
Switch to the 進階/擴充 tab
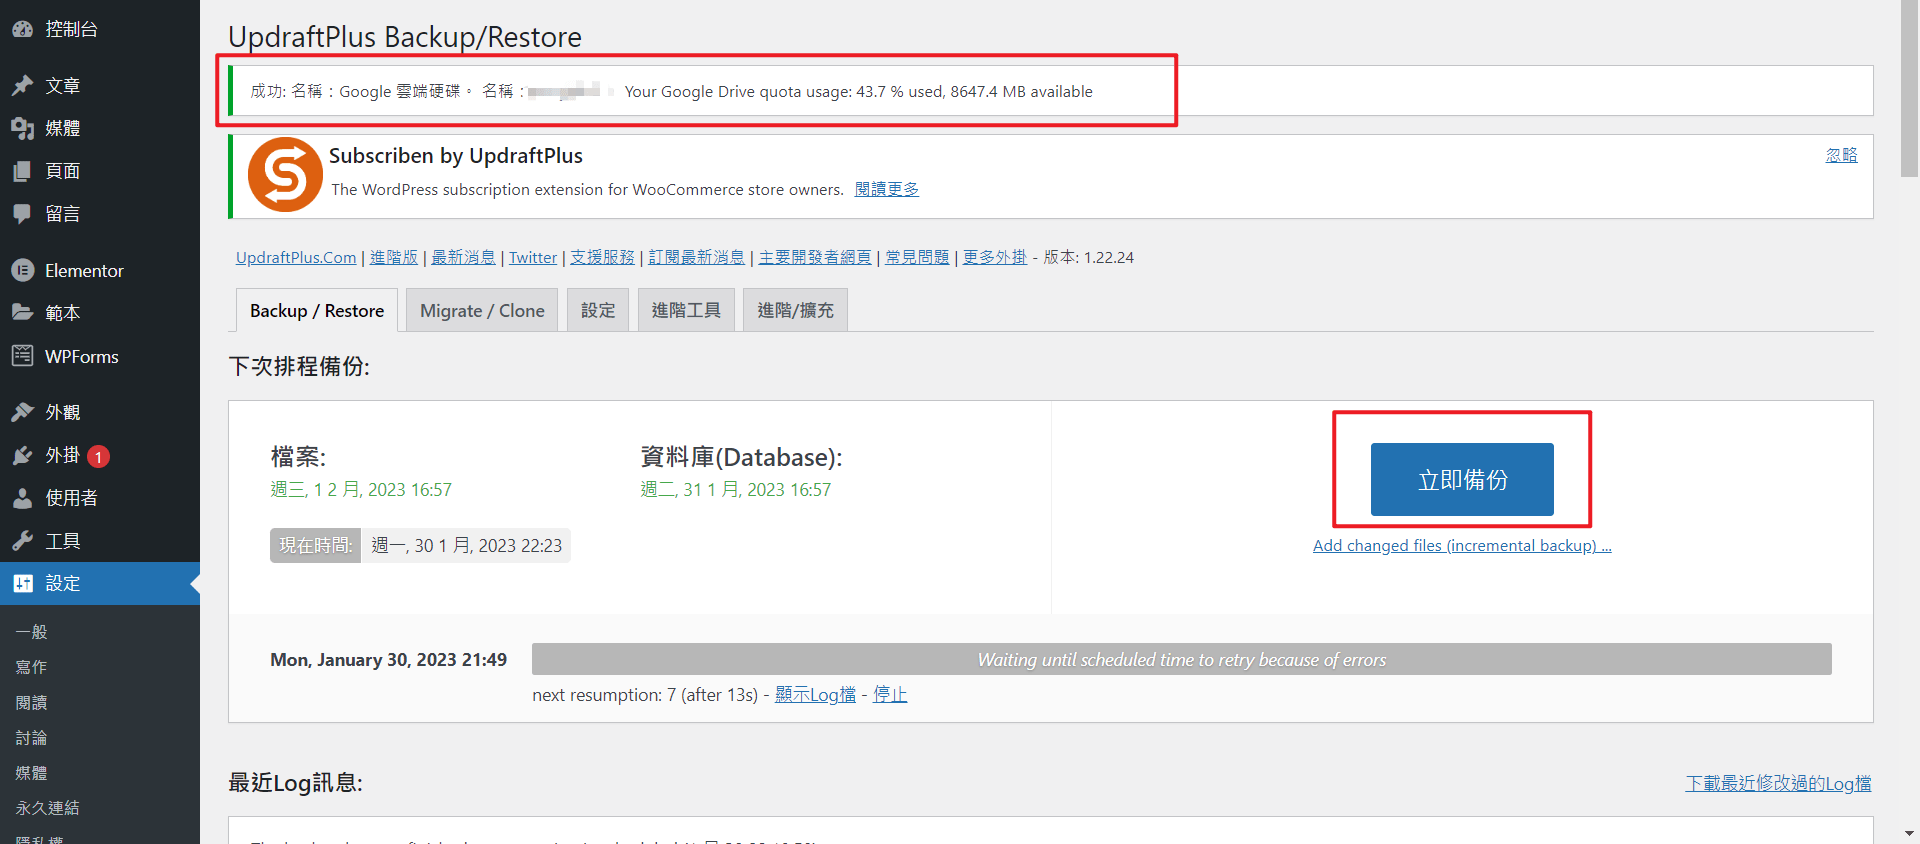tap(795, 310)
